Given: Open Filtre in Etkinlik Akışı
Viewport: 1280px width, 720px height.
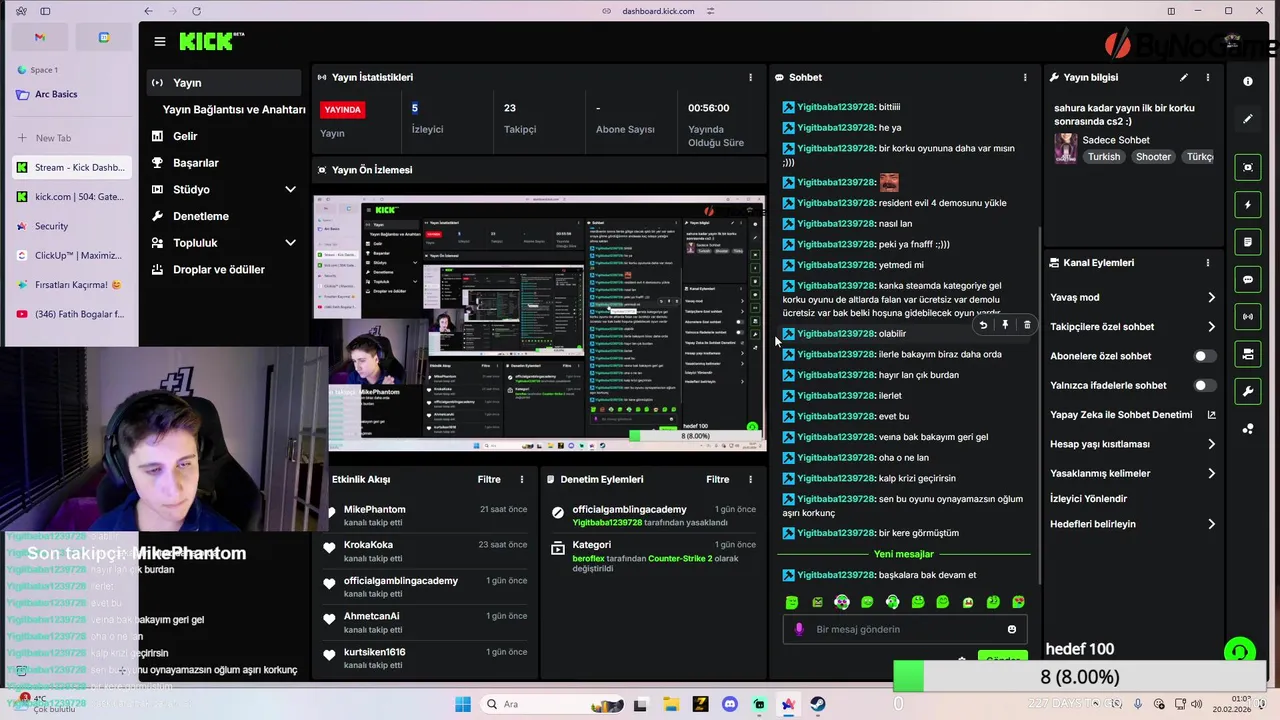Looking at the screenshot, I should [489, 480].
